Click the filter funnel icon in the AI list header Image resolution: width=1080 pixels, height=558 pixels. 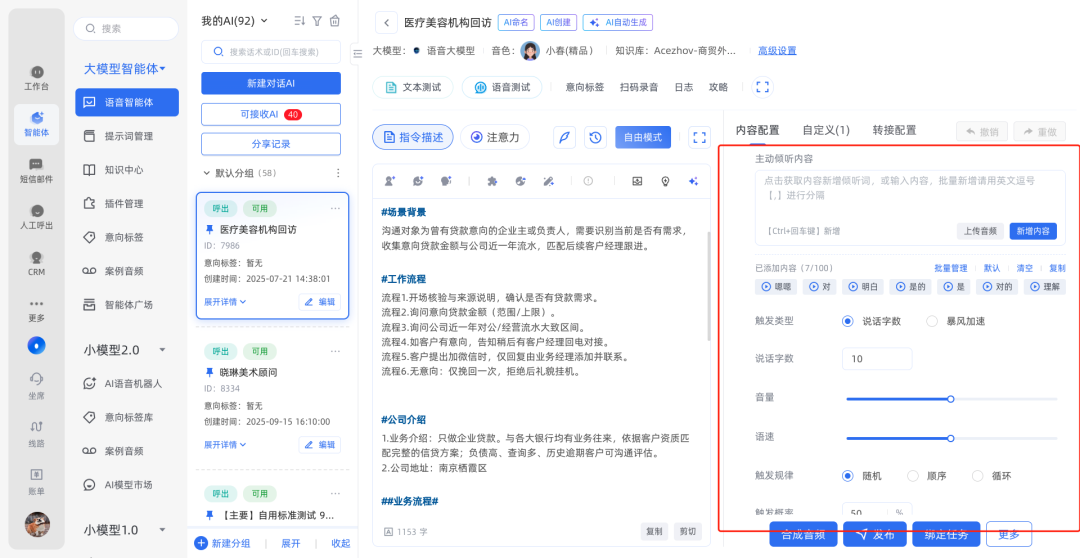[x=317, y=21]
